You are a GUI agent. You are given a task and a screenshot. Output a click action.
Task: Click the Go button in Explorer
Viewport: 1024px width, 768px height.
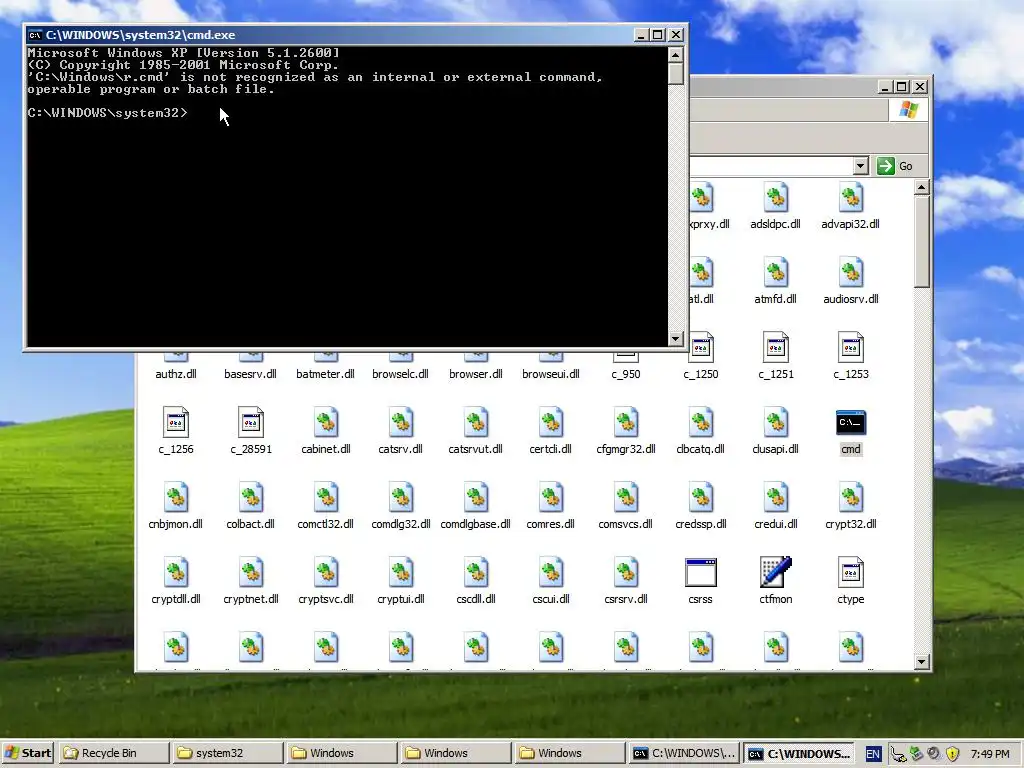coord(895,166)
